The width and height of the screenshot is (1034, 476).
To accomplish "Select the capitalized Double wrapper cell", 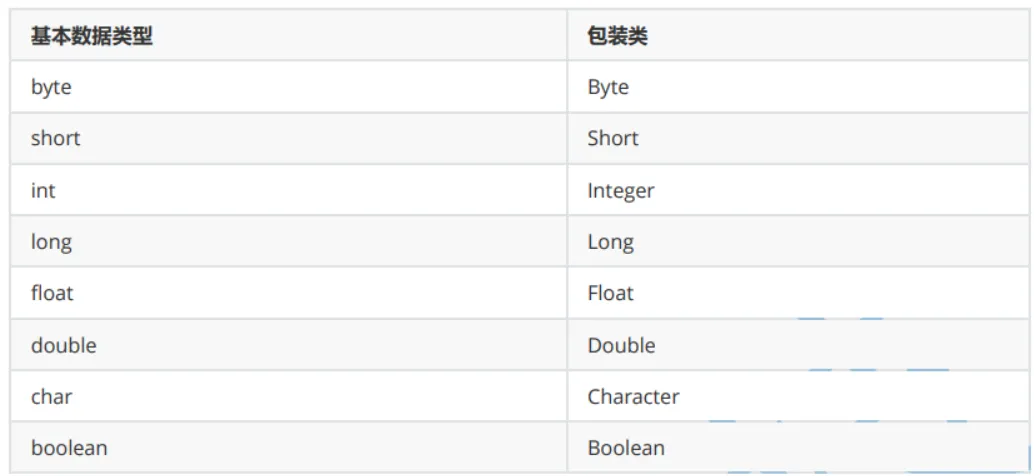I will 621,345.
